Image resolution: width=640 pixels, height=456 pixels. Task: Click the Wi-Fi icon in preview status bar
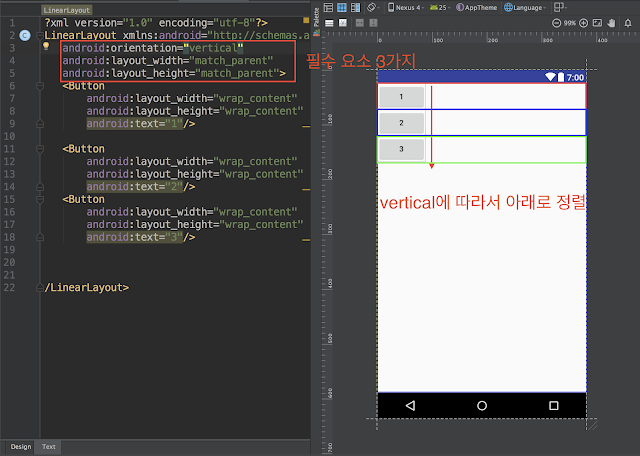click(550, 77)
